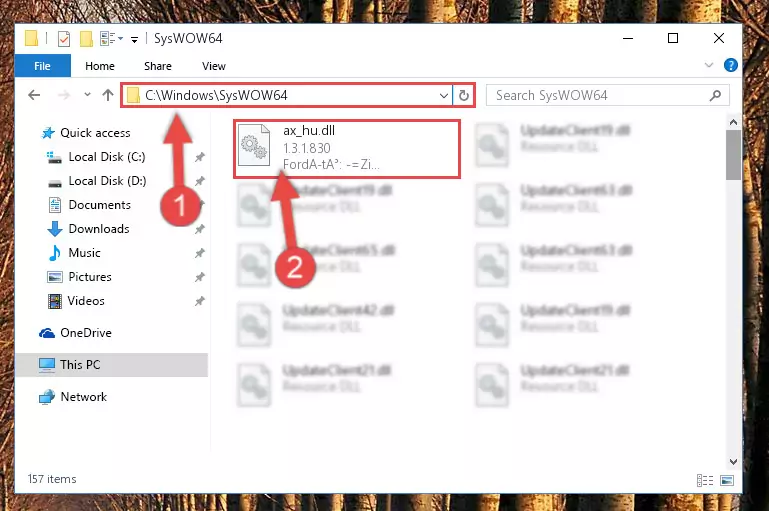Click the vertical scrollbar thumb

tap(733, 155)
